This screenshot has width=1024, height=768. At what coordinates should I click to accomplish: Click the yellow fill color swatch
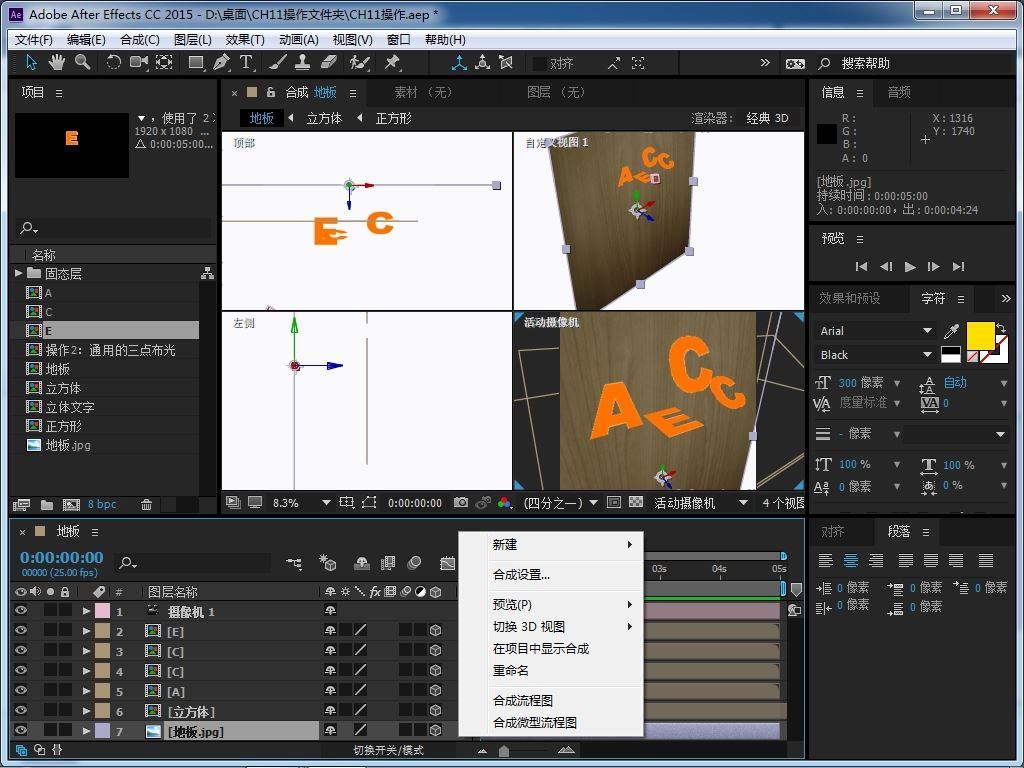(980, 336)
